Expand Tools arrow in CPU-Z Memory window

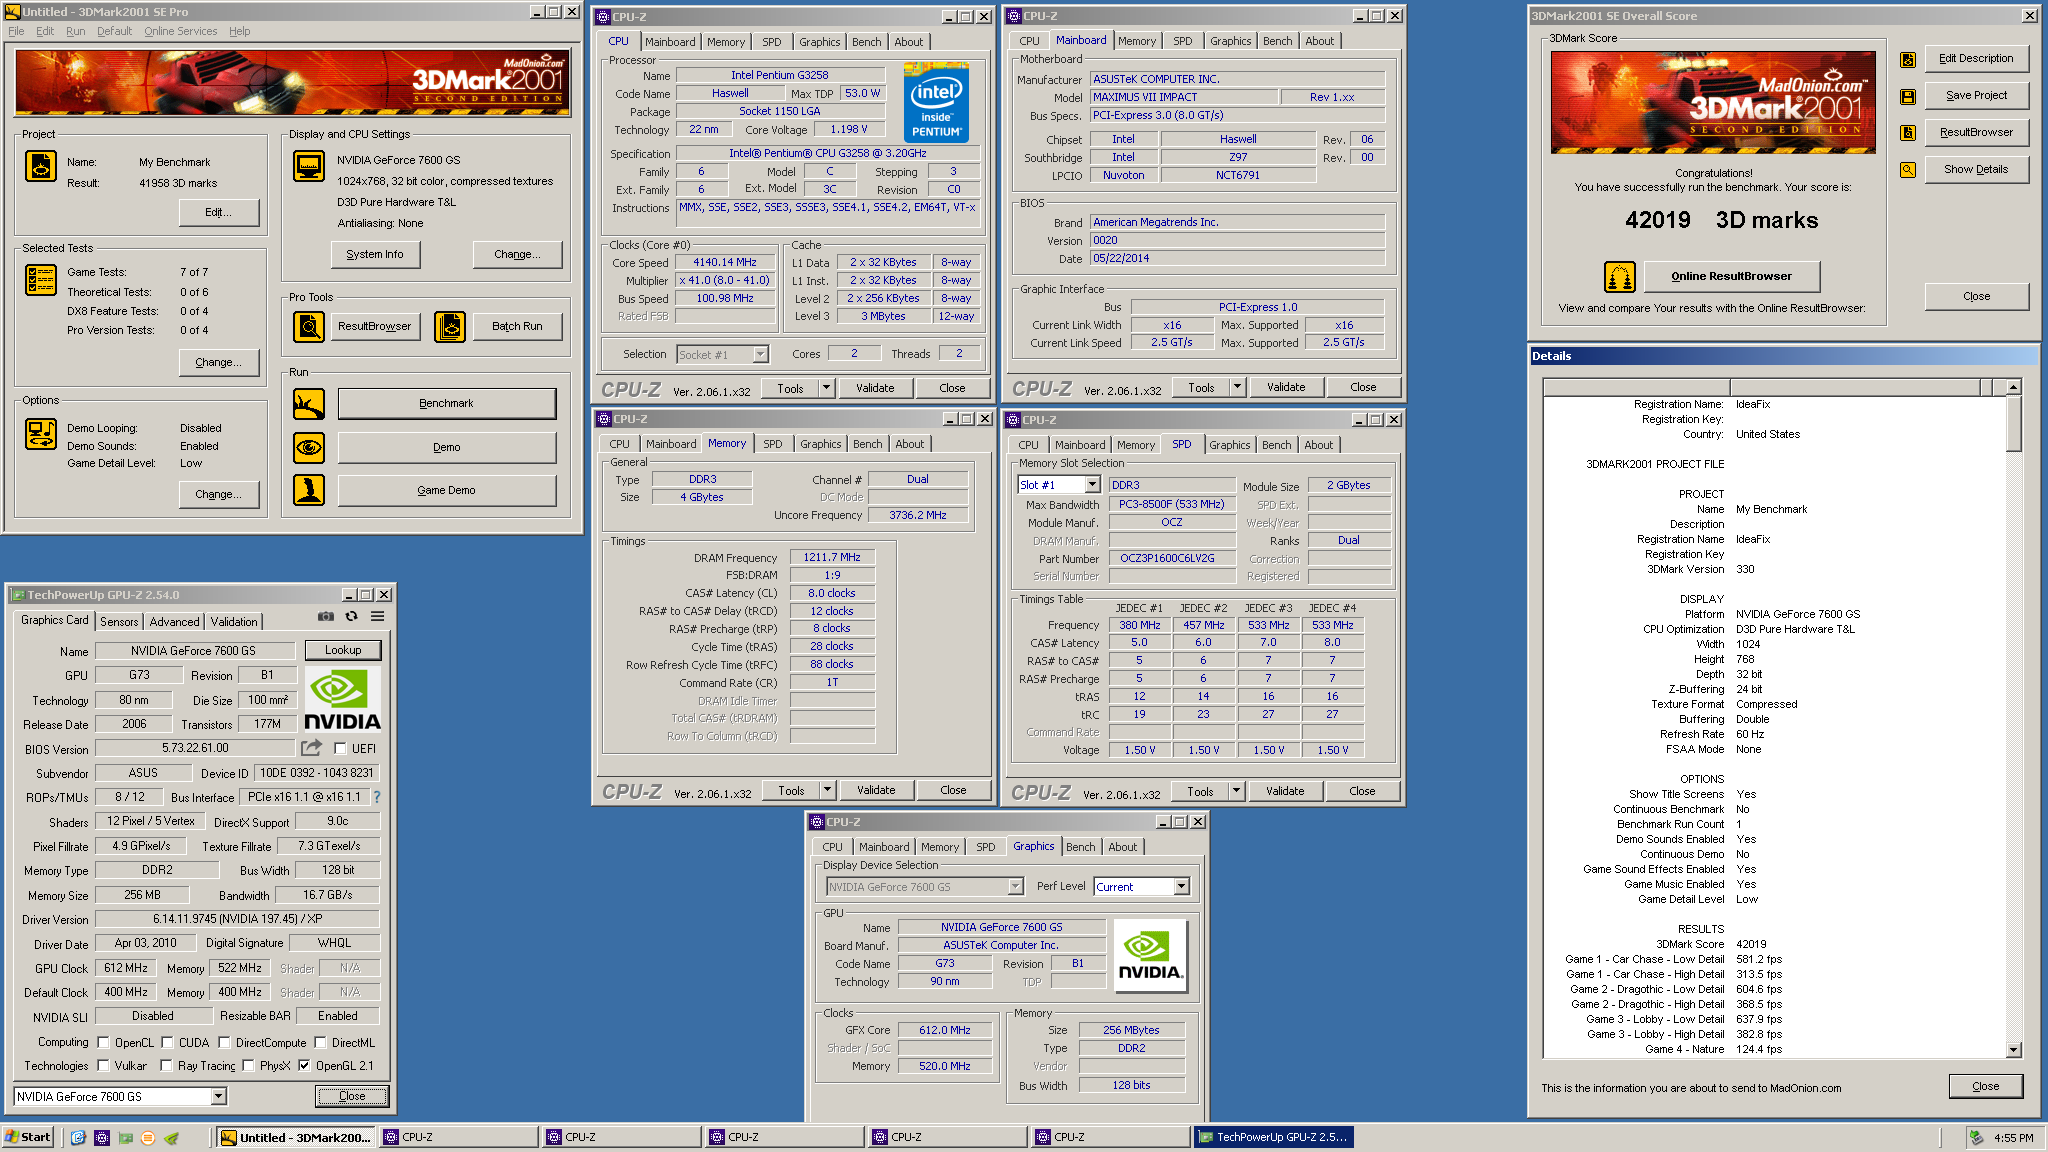point(827,790)
